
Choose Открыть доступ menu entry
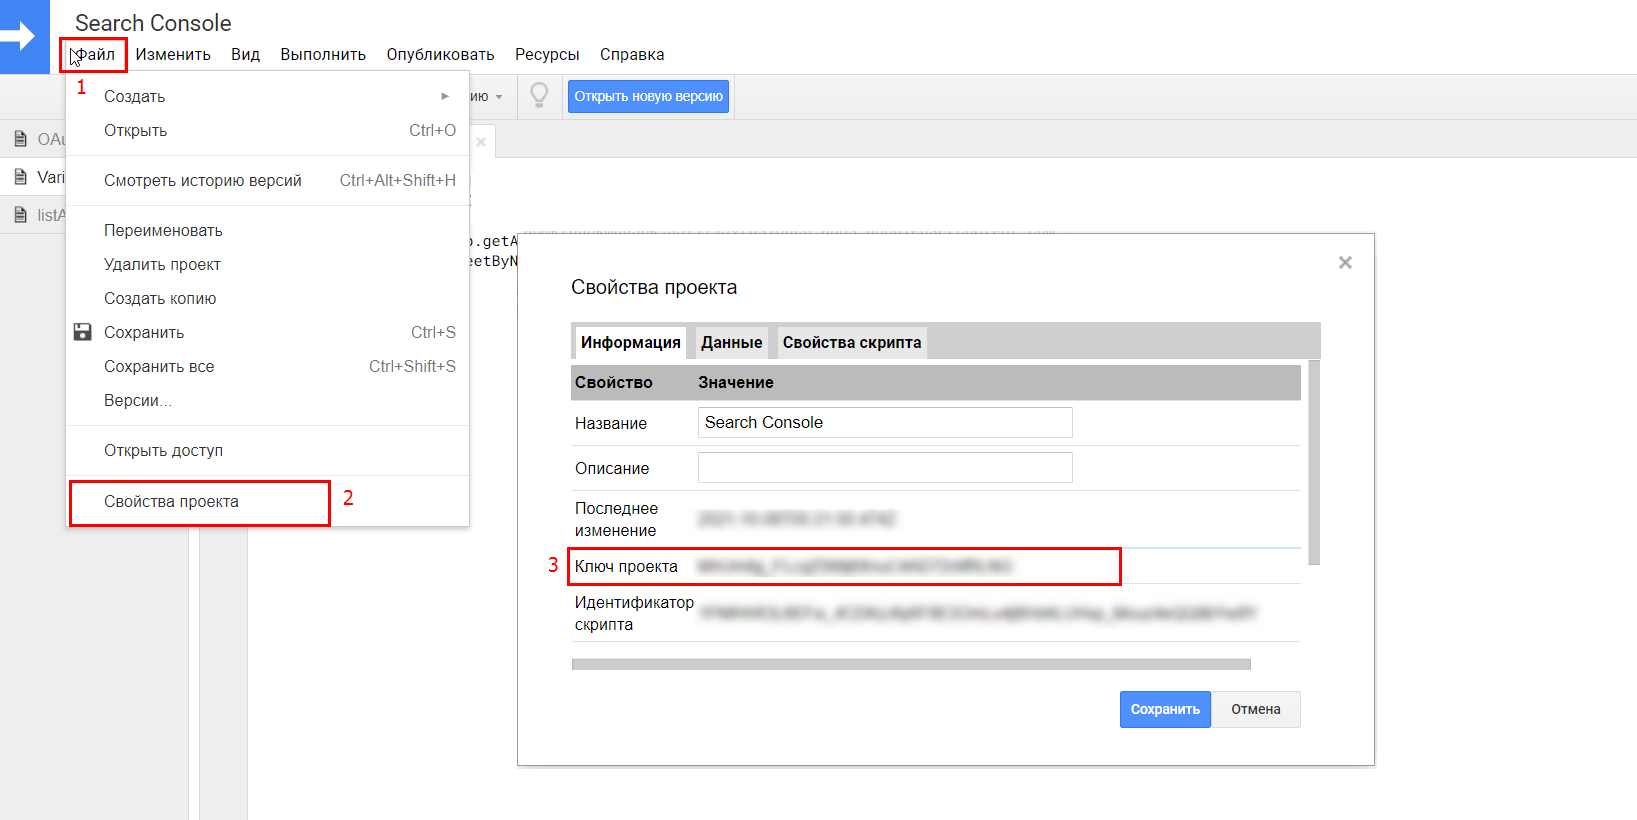click(268, 450)
